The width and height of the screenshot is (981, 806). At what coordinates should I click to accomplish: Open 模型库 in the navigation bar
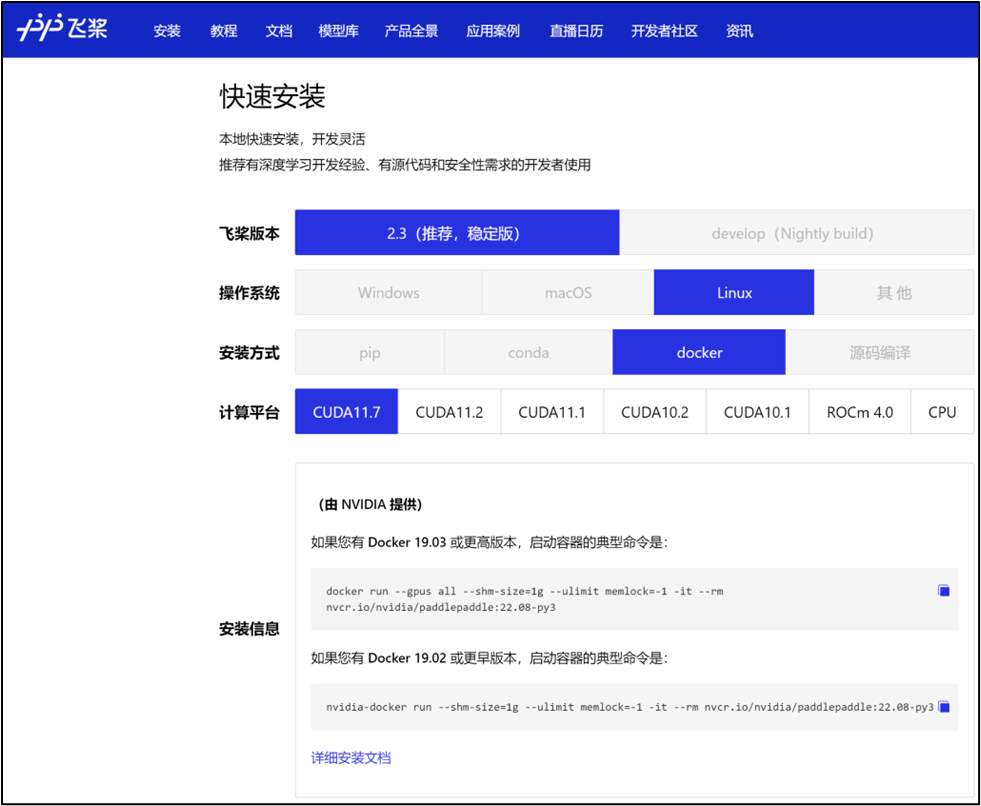(x=338, y=31)
